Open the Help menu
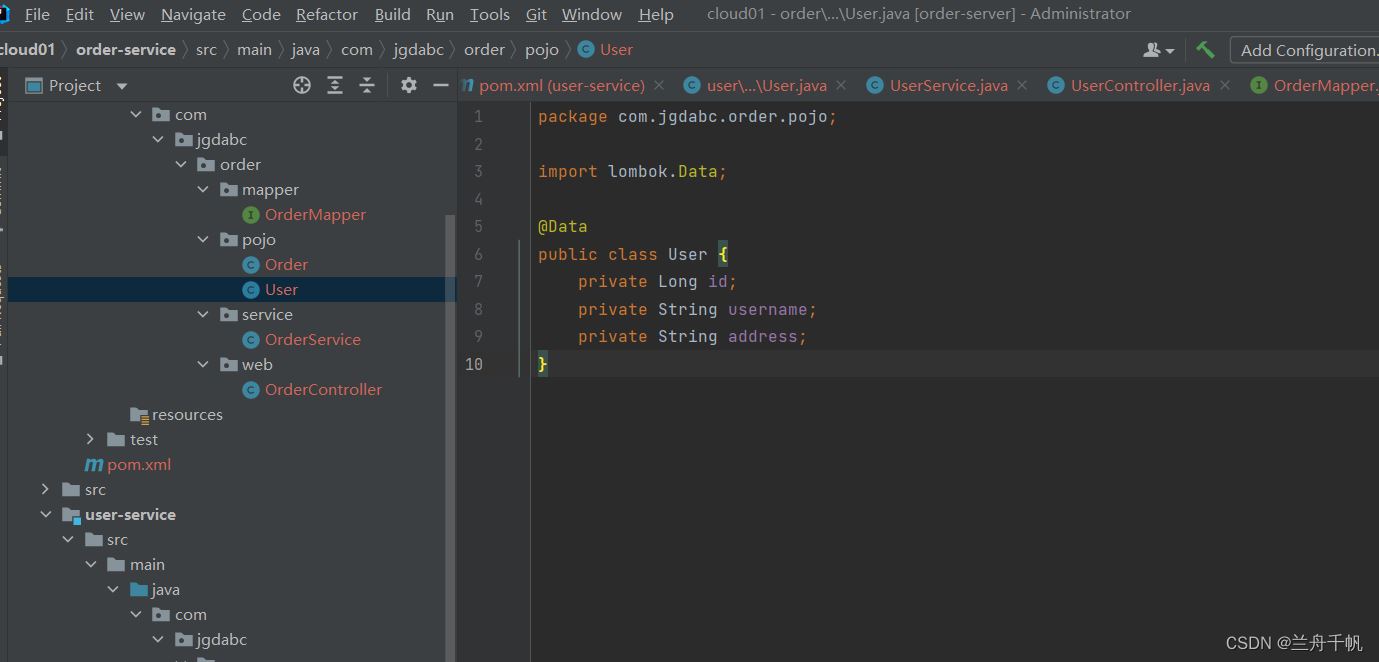 pos(656,14)
